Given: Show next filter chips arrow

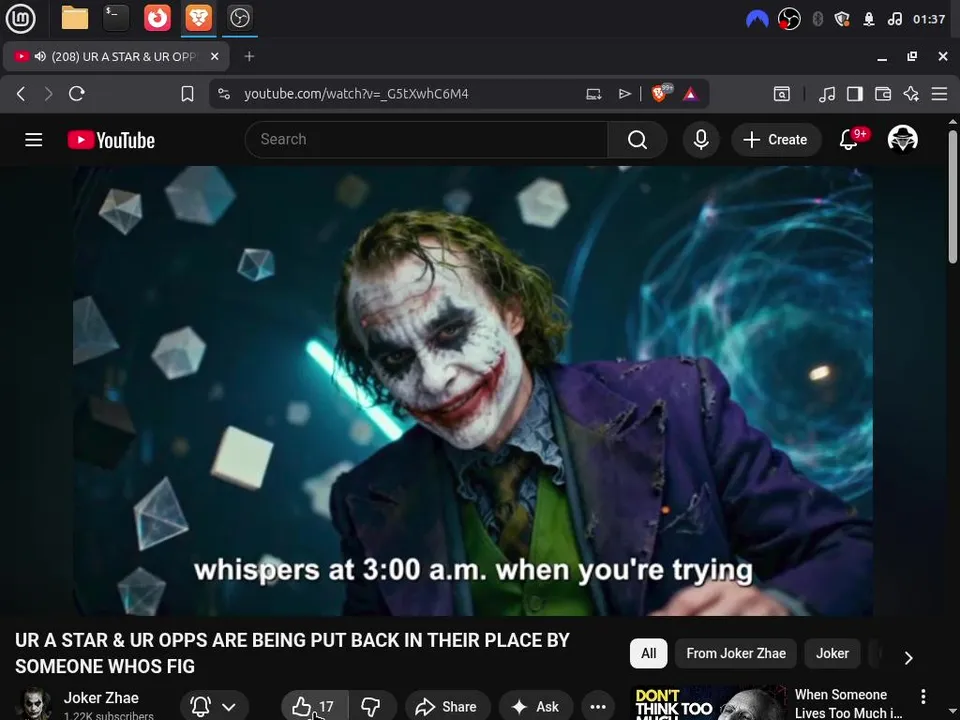Looking at the screenshot, I should [909, 658].
